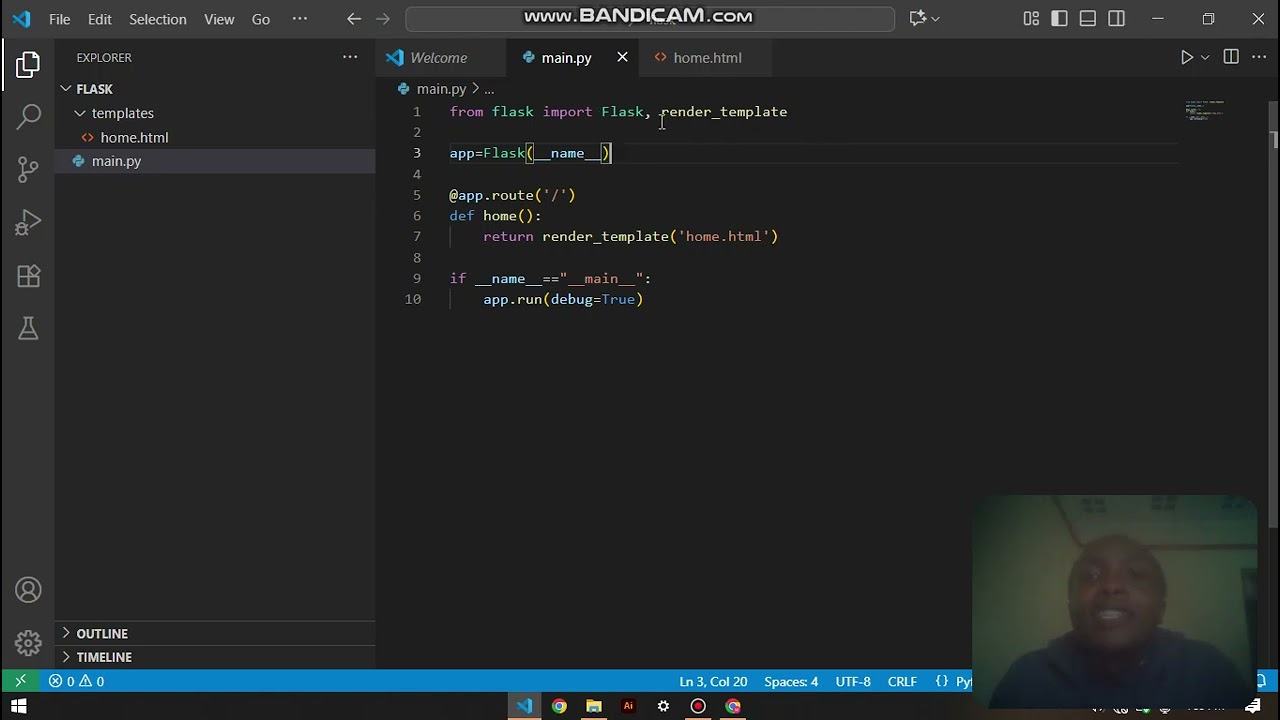Image resolution: width=1280 pixels, height=720 pixels.
Task: Change encoding via UTF-8 status item
Action: point(853,681)
